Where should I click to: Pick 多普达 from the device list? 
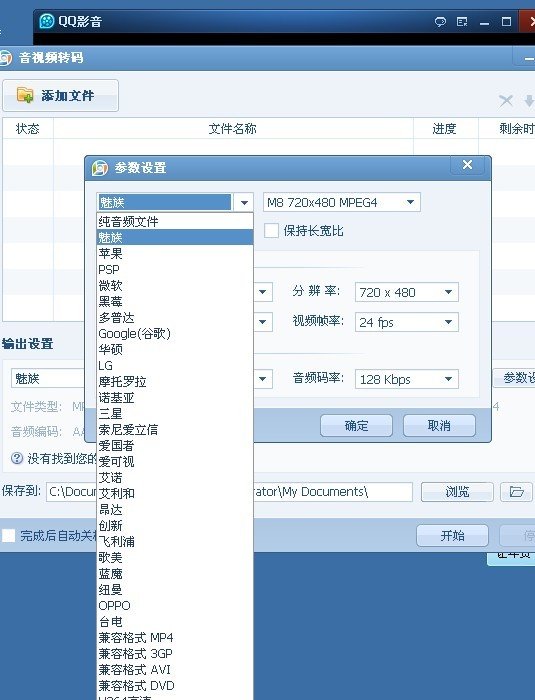(x=175, y=318)
